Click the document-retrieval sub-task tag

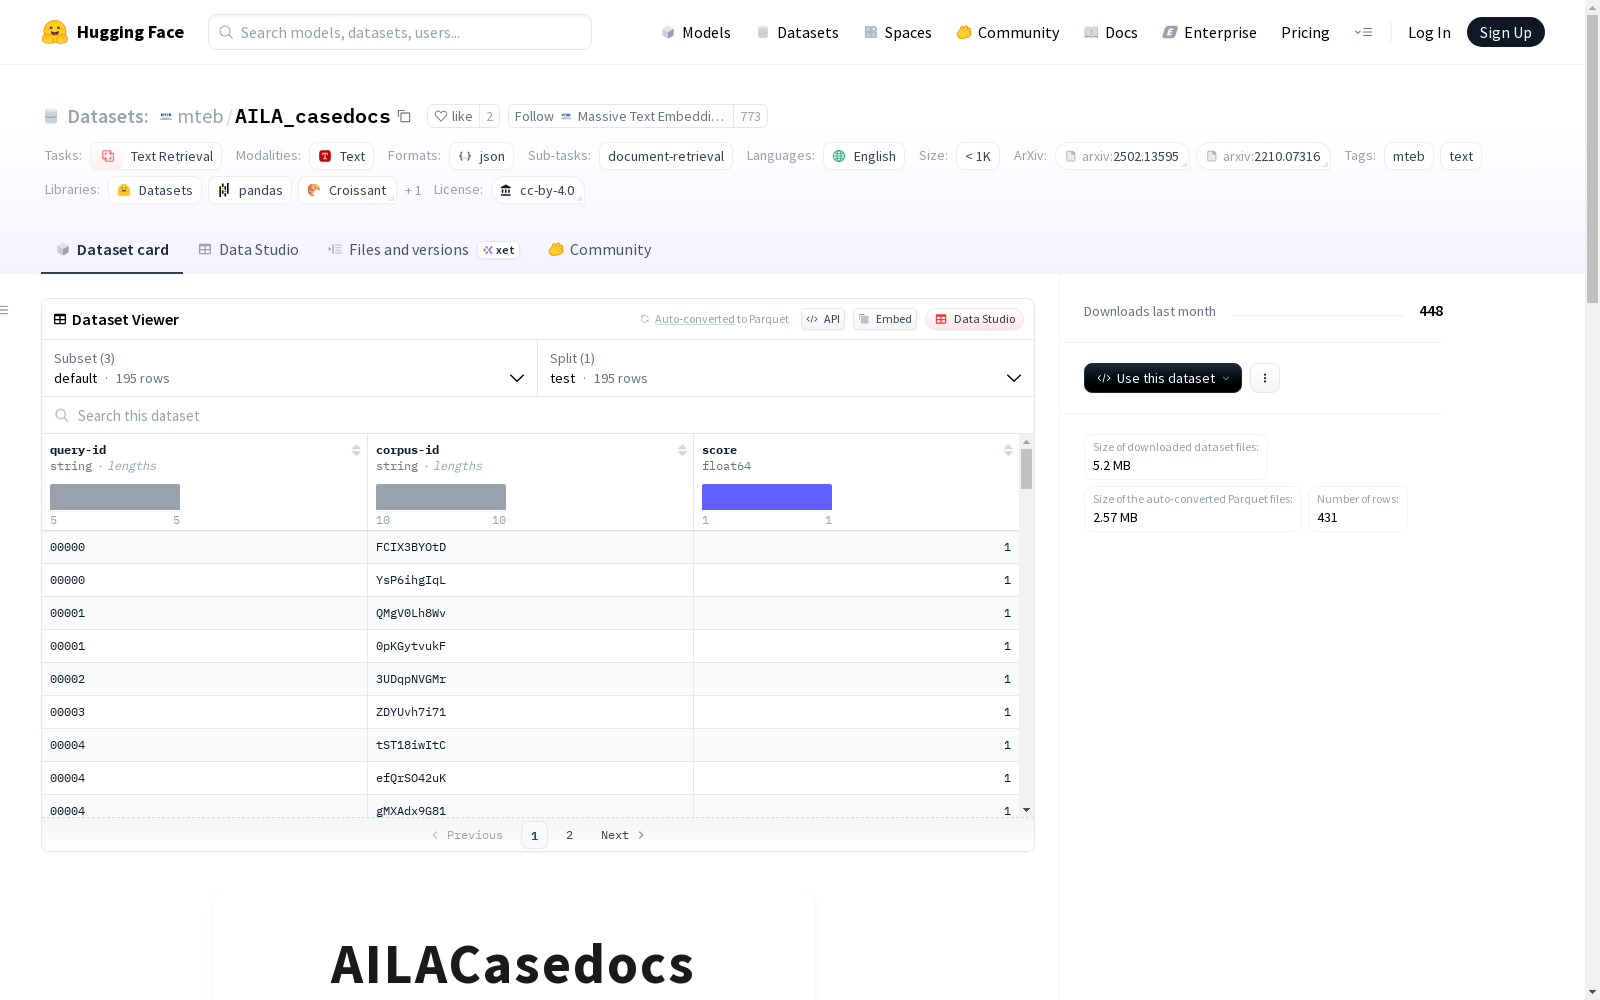pyautogui.click(x=666, y=156)
